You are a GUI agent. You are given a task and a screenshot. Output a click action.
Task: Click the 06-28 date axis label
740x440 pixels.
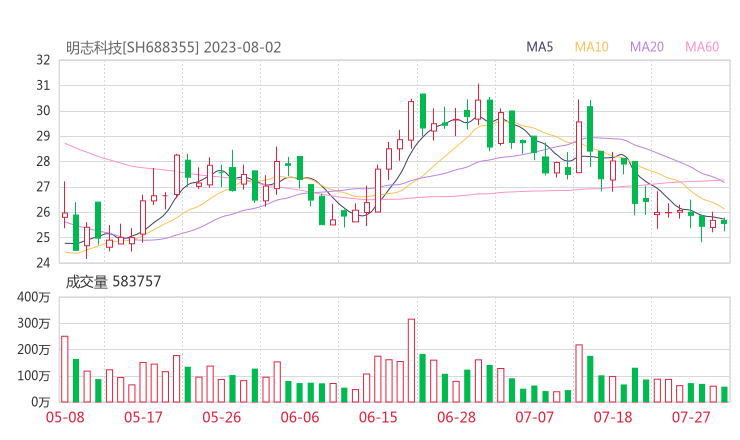click(x=456, y=417)
